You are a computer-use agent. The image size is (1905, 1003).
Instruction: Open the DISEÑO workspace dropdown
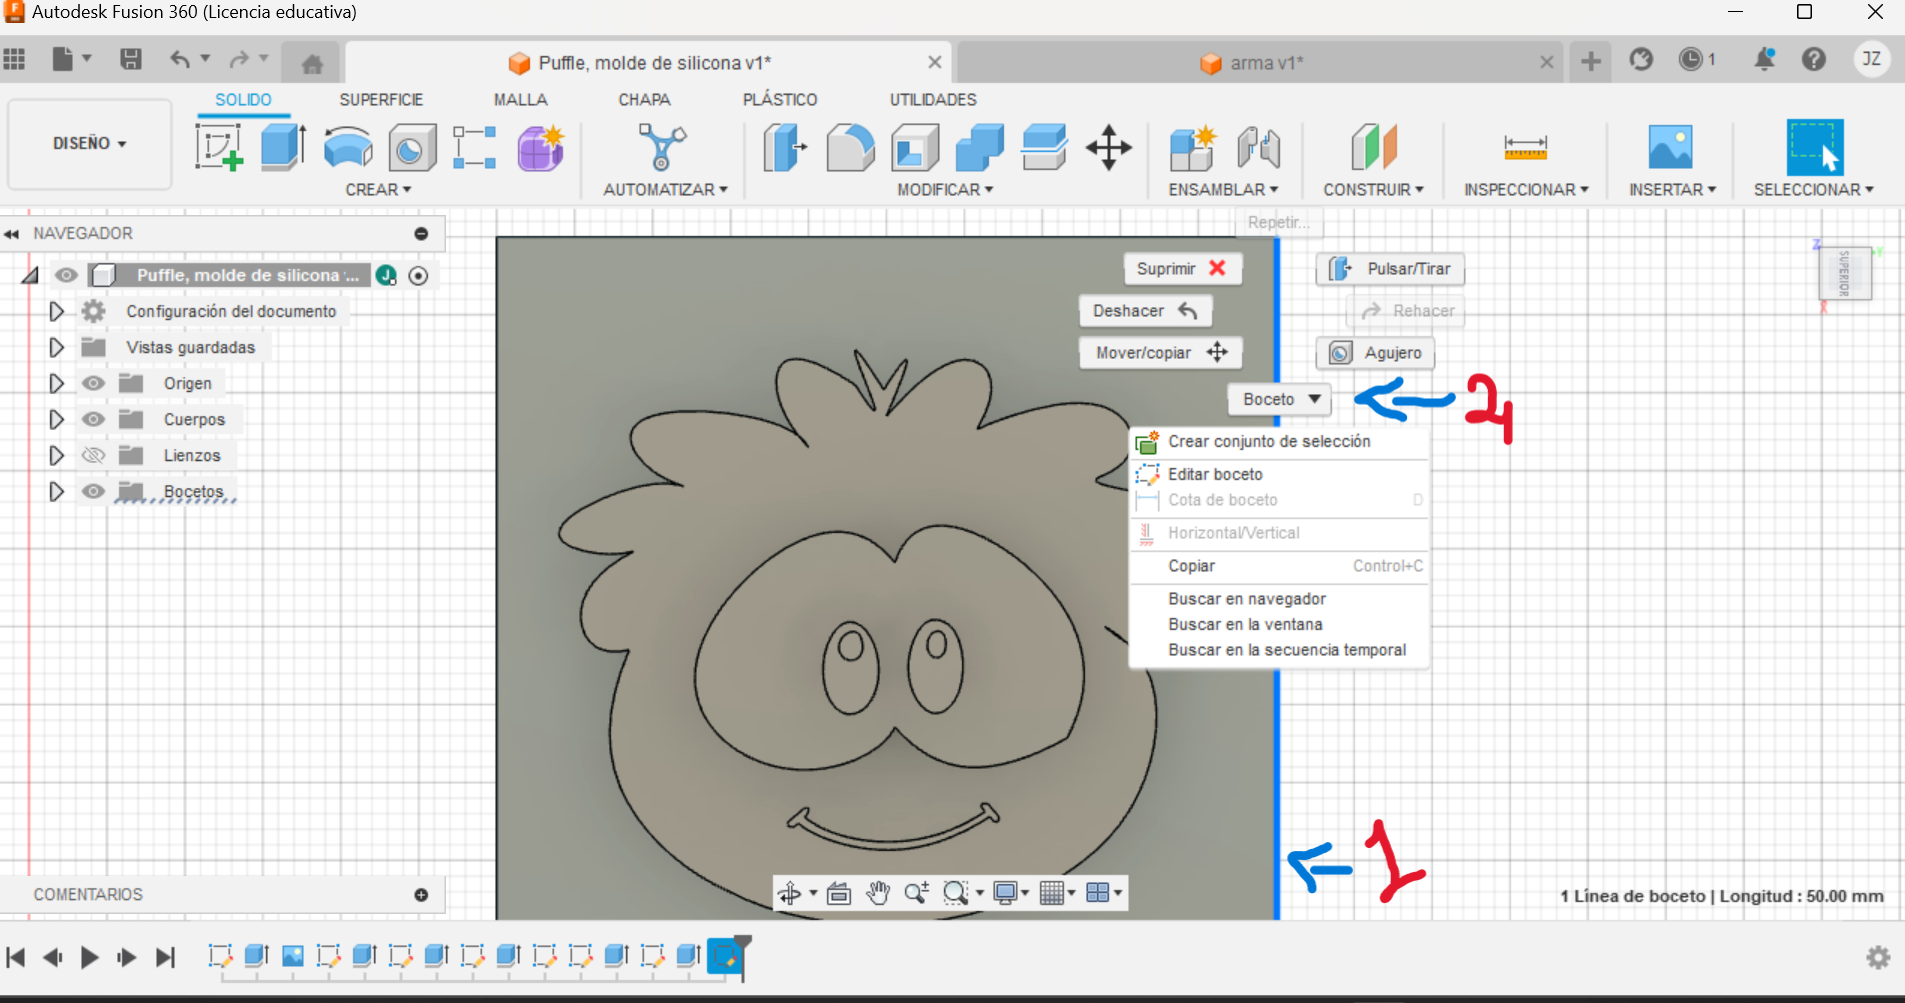90,144
